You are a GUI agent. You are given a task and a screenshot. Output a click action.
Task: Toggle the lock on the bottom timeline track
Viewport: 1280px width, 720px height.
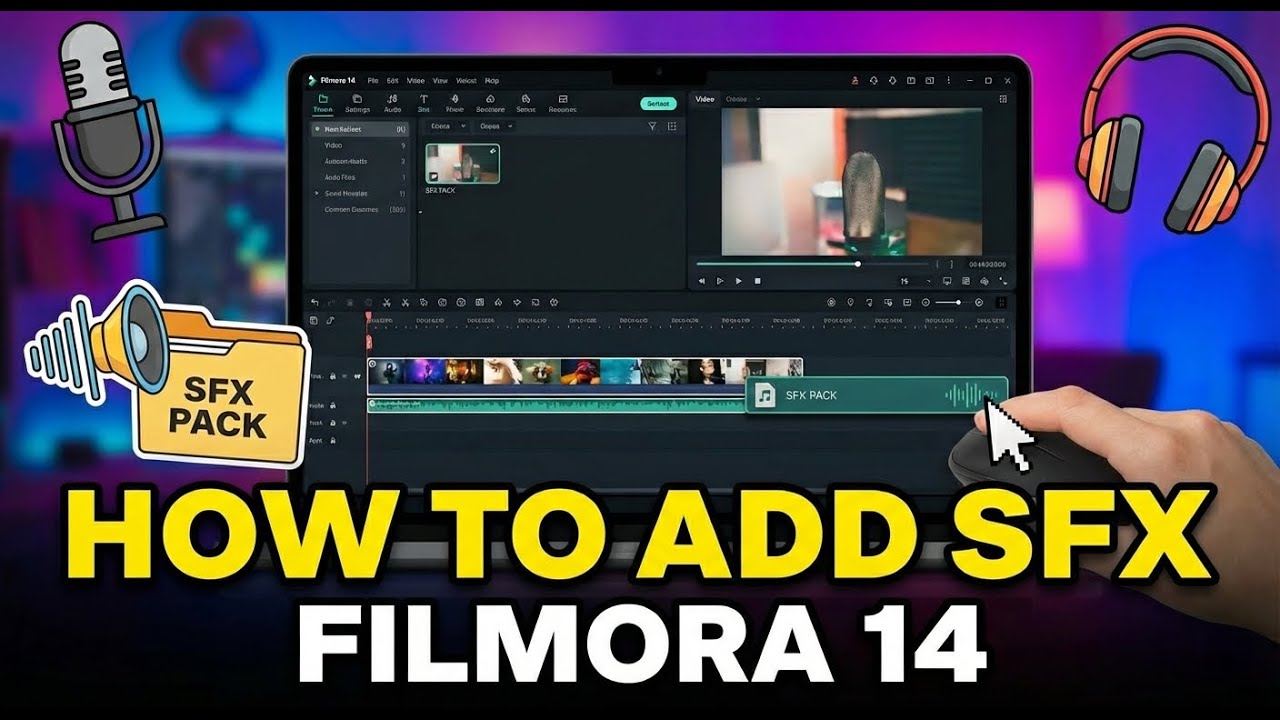pos(333,440)
